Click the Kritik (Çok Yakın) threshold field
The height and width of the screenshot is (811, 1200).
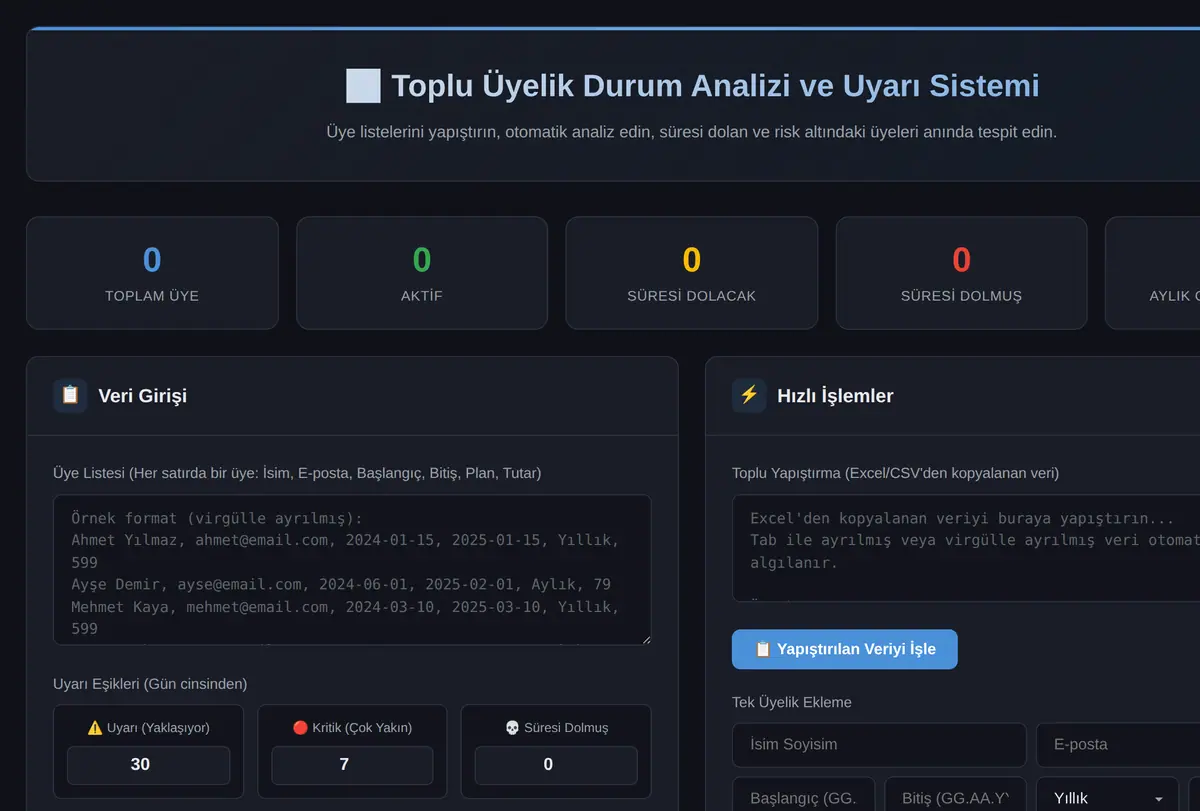pos(352,765)
